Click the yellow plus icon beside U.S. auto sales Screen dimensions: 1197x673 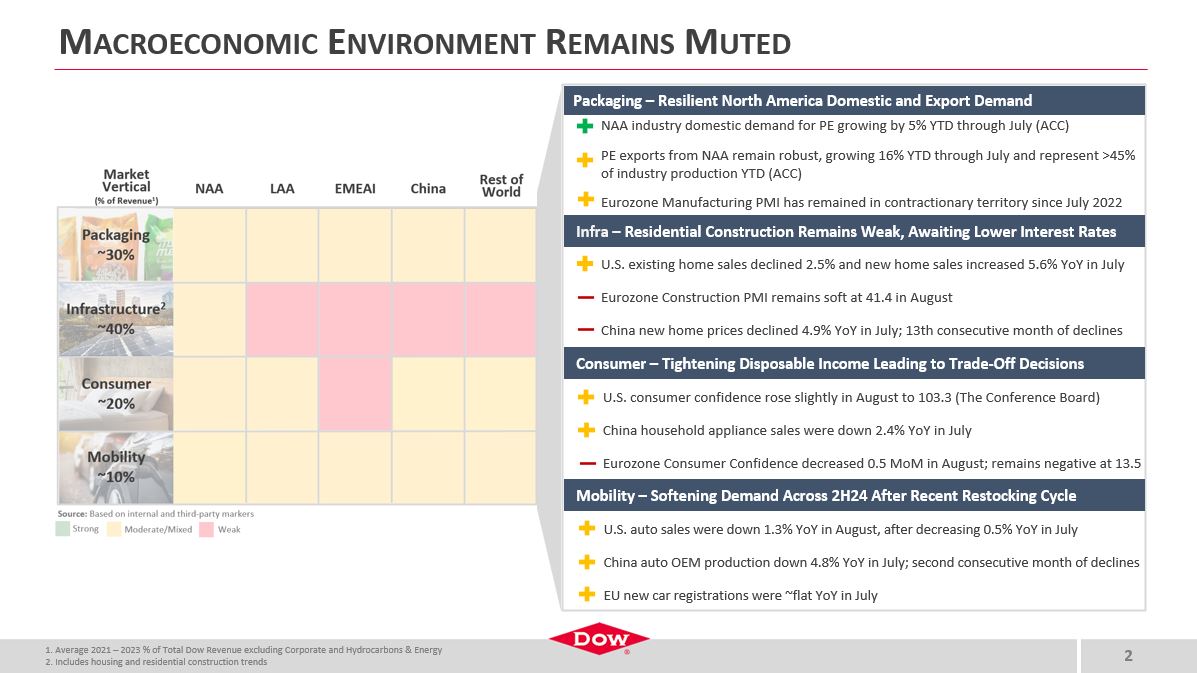587,530
